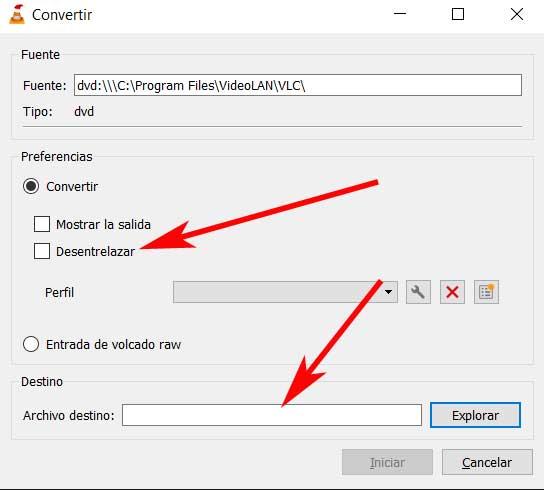
Task: Minimize the Convertir window
Action: [x=400, y=14]
